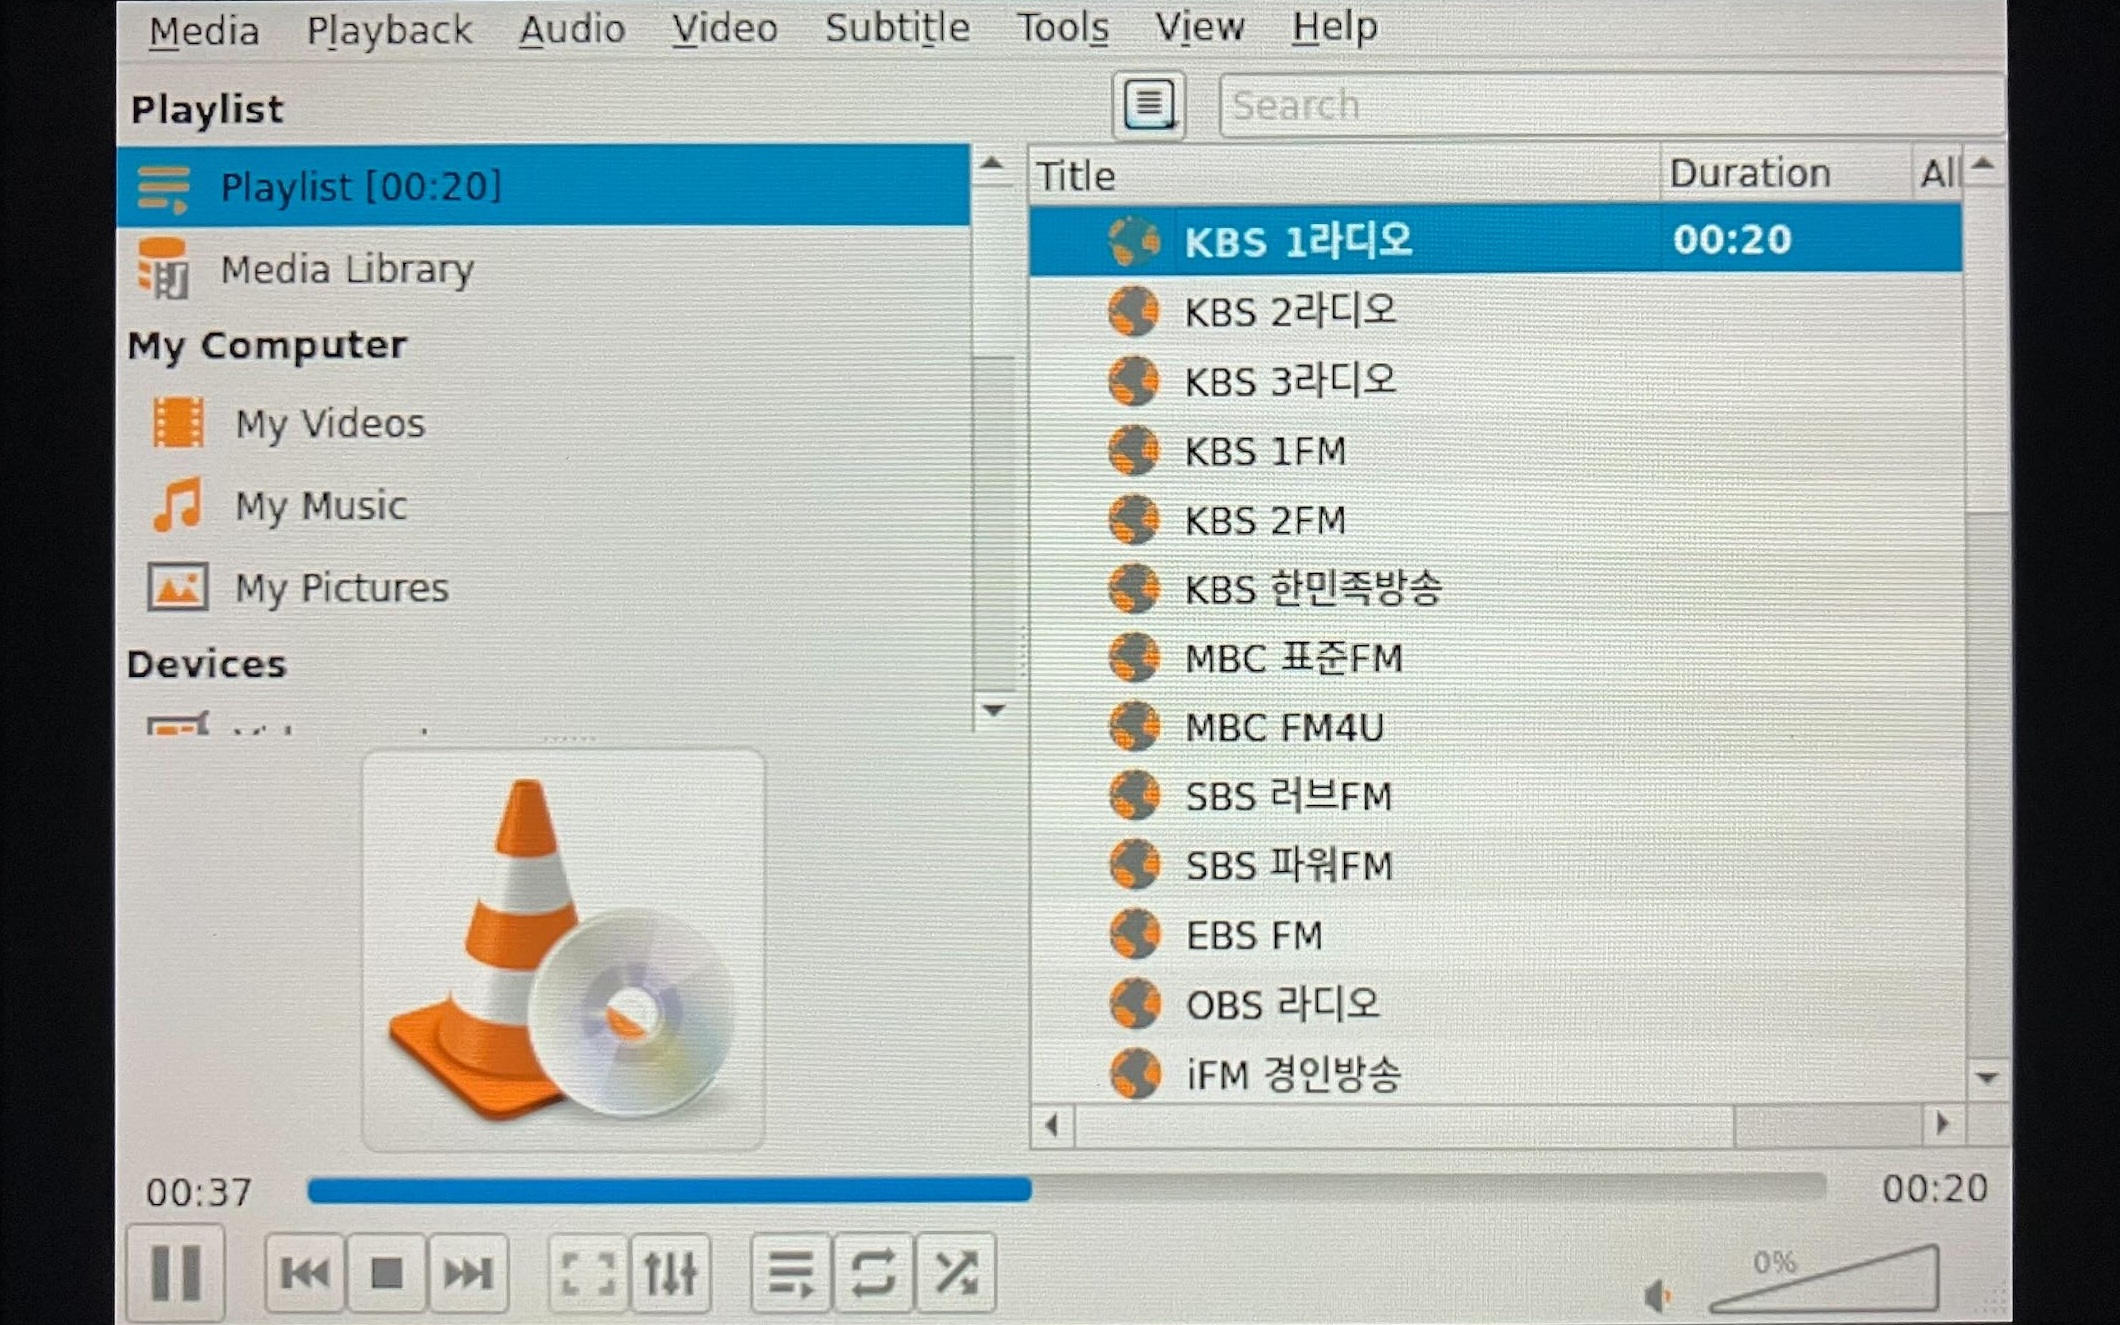The width and height of the screenshot is (2120, 1325).
Task: Select the MBC FM4U station
Action: click(1284, 727)
